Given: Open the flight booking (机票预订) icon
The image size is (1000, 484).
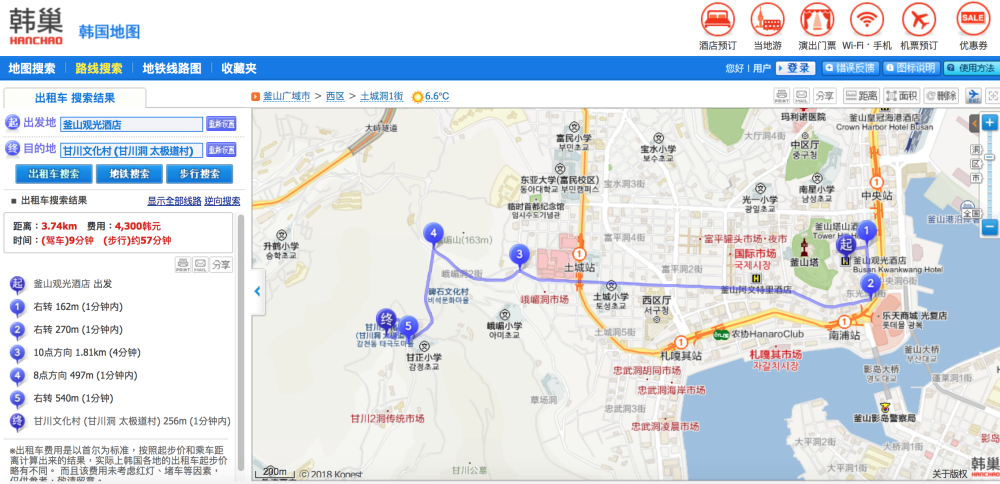Looking at the screenshot, I should 918,20.
